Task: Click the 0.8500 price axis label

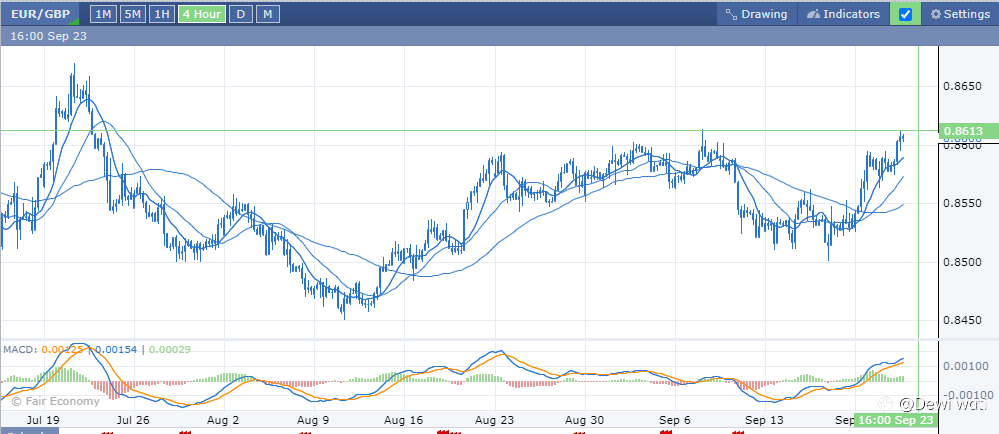Action: (x=963, y=262)
